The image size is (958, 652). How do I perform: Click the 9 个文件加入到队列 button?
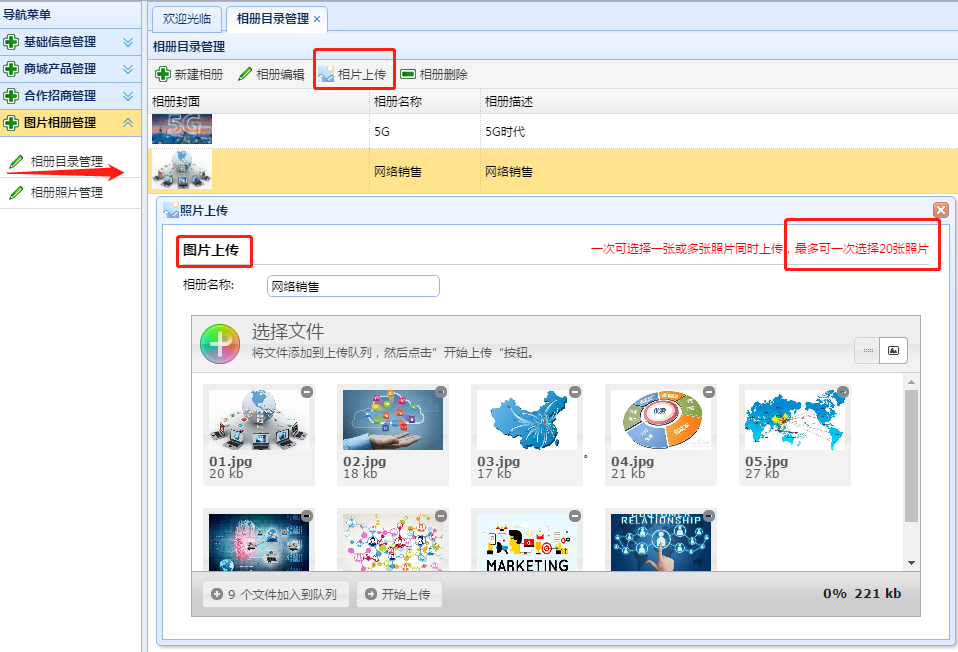pos(274,594)
